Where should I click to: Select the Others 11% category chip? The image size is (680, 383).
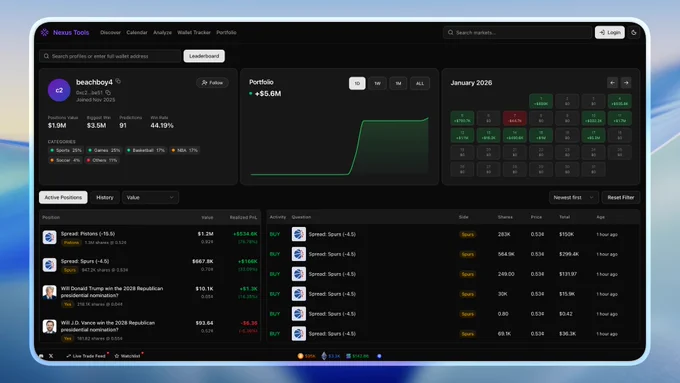(x=102, y=160)
